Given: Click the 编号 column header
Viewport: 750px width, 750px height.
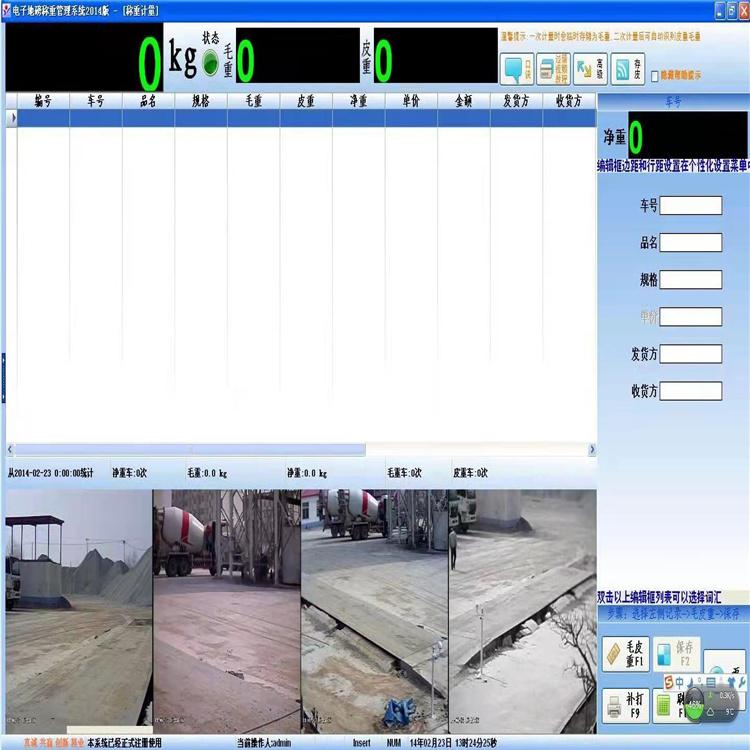Looking at the screenshot, I should [x=43, y=101].
